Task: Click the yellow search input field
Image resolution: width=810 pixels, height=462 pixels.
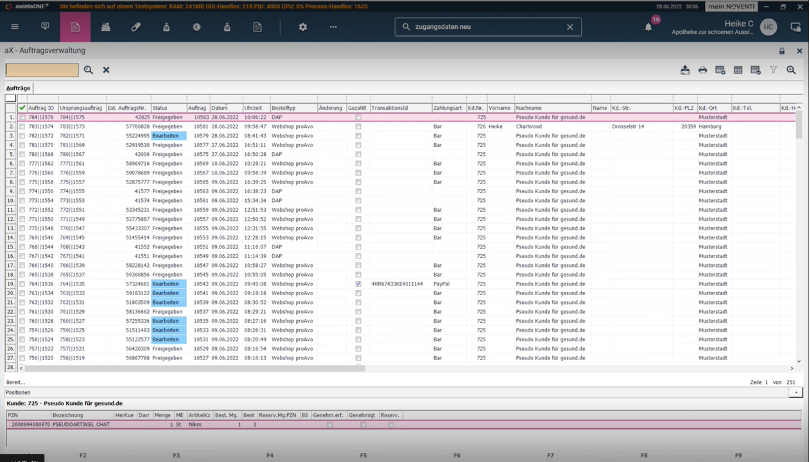Action: [x=42, y=70]
